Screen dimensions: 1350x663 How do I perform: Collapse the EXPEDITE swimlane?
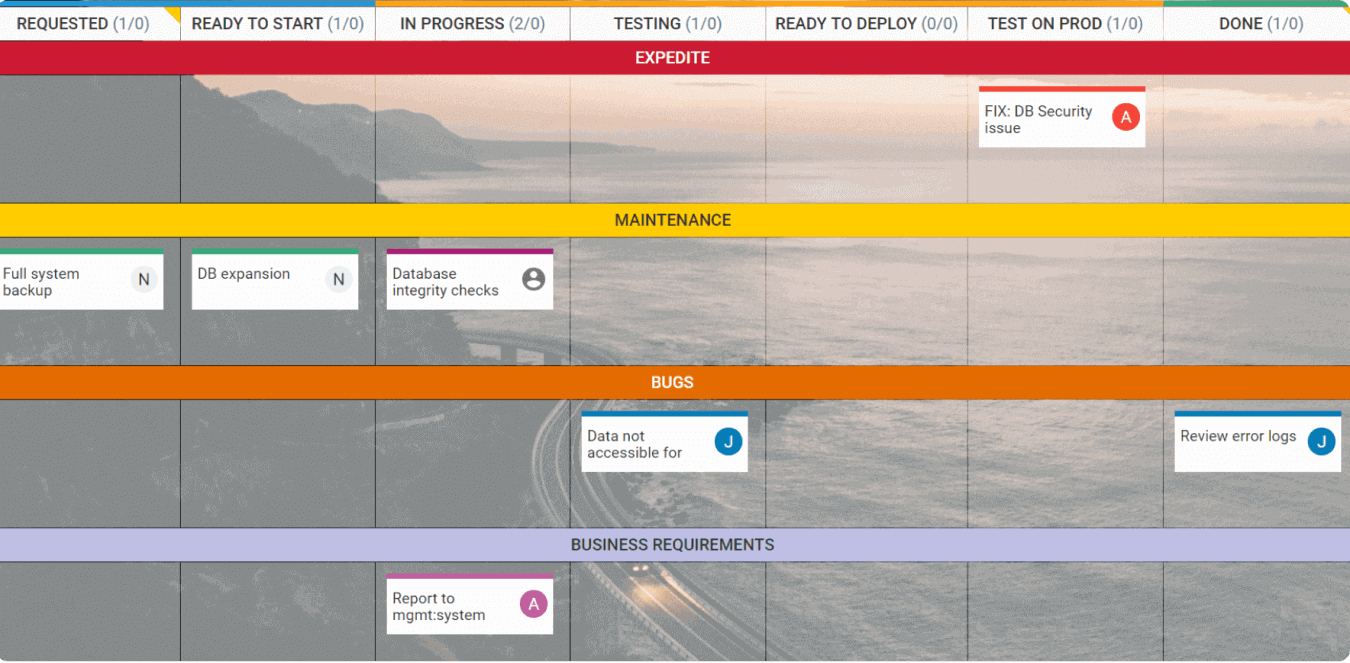(672, 57)
